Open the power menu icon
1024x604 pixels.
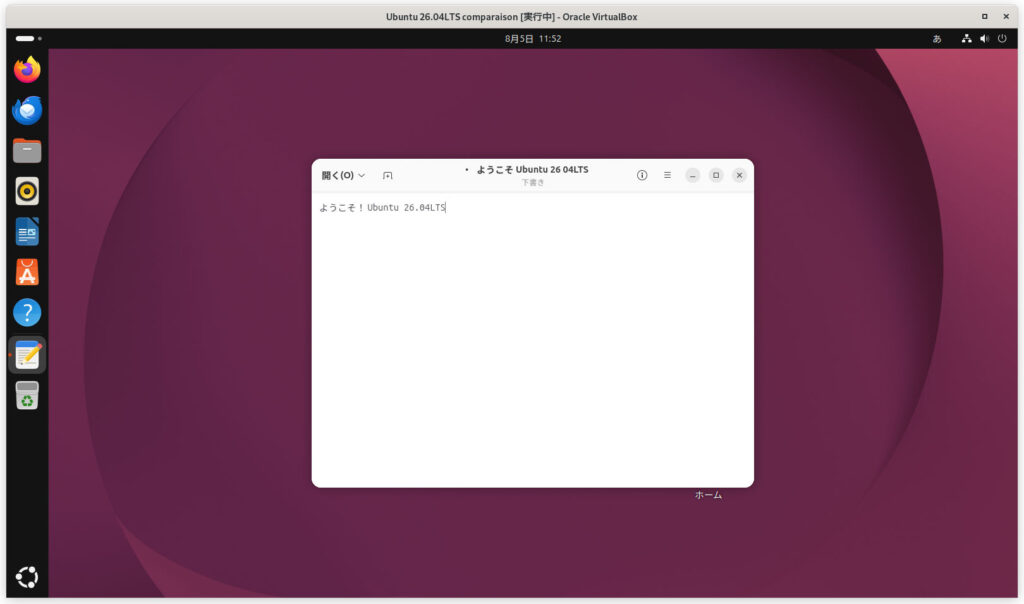point(1002,39)
